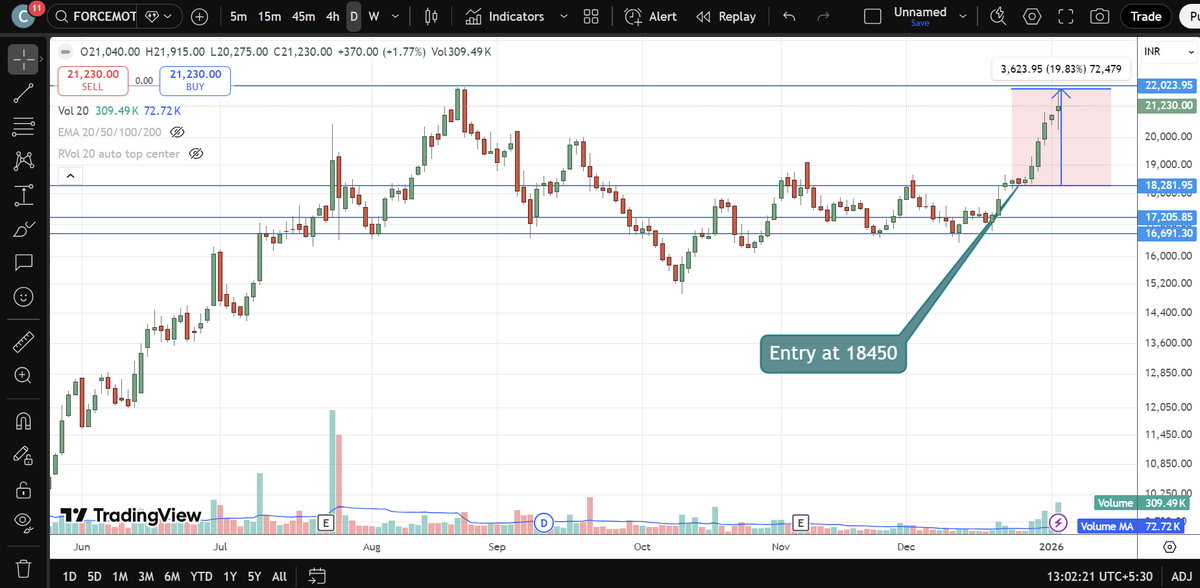
Task: Click the Save link under Unnamed
Action: pos(920,24)
